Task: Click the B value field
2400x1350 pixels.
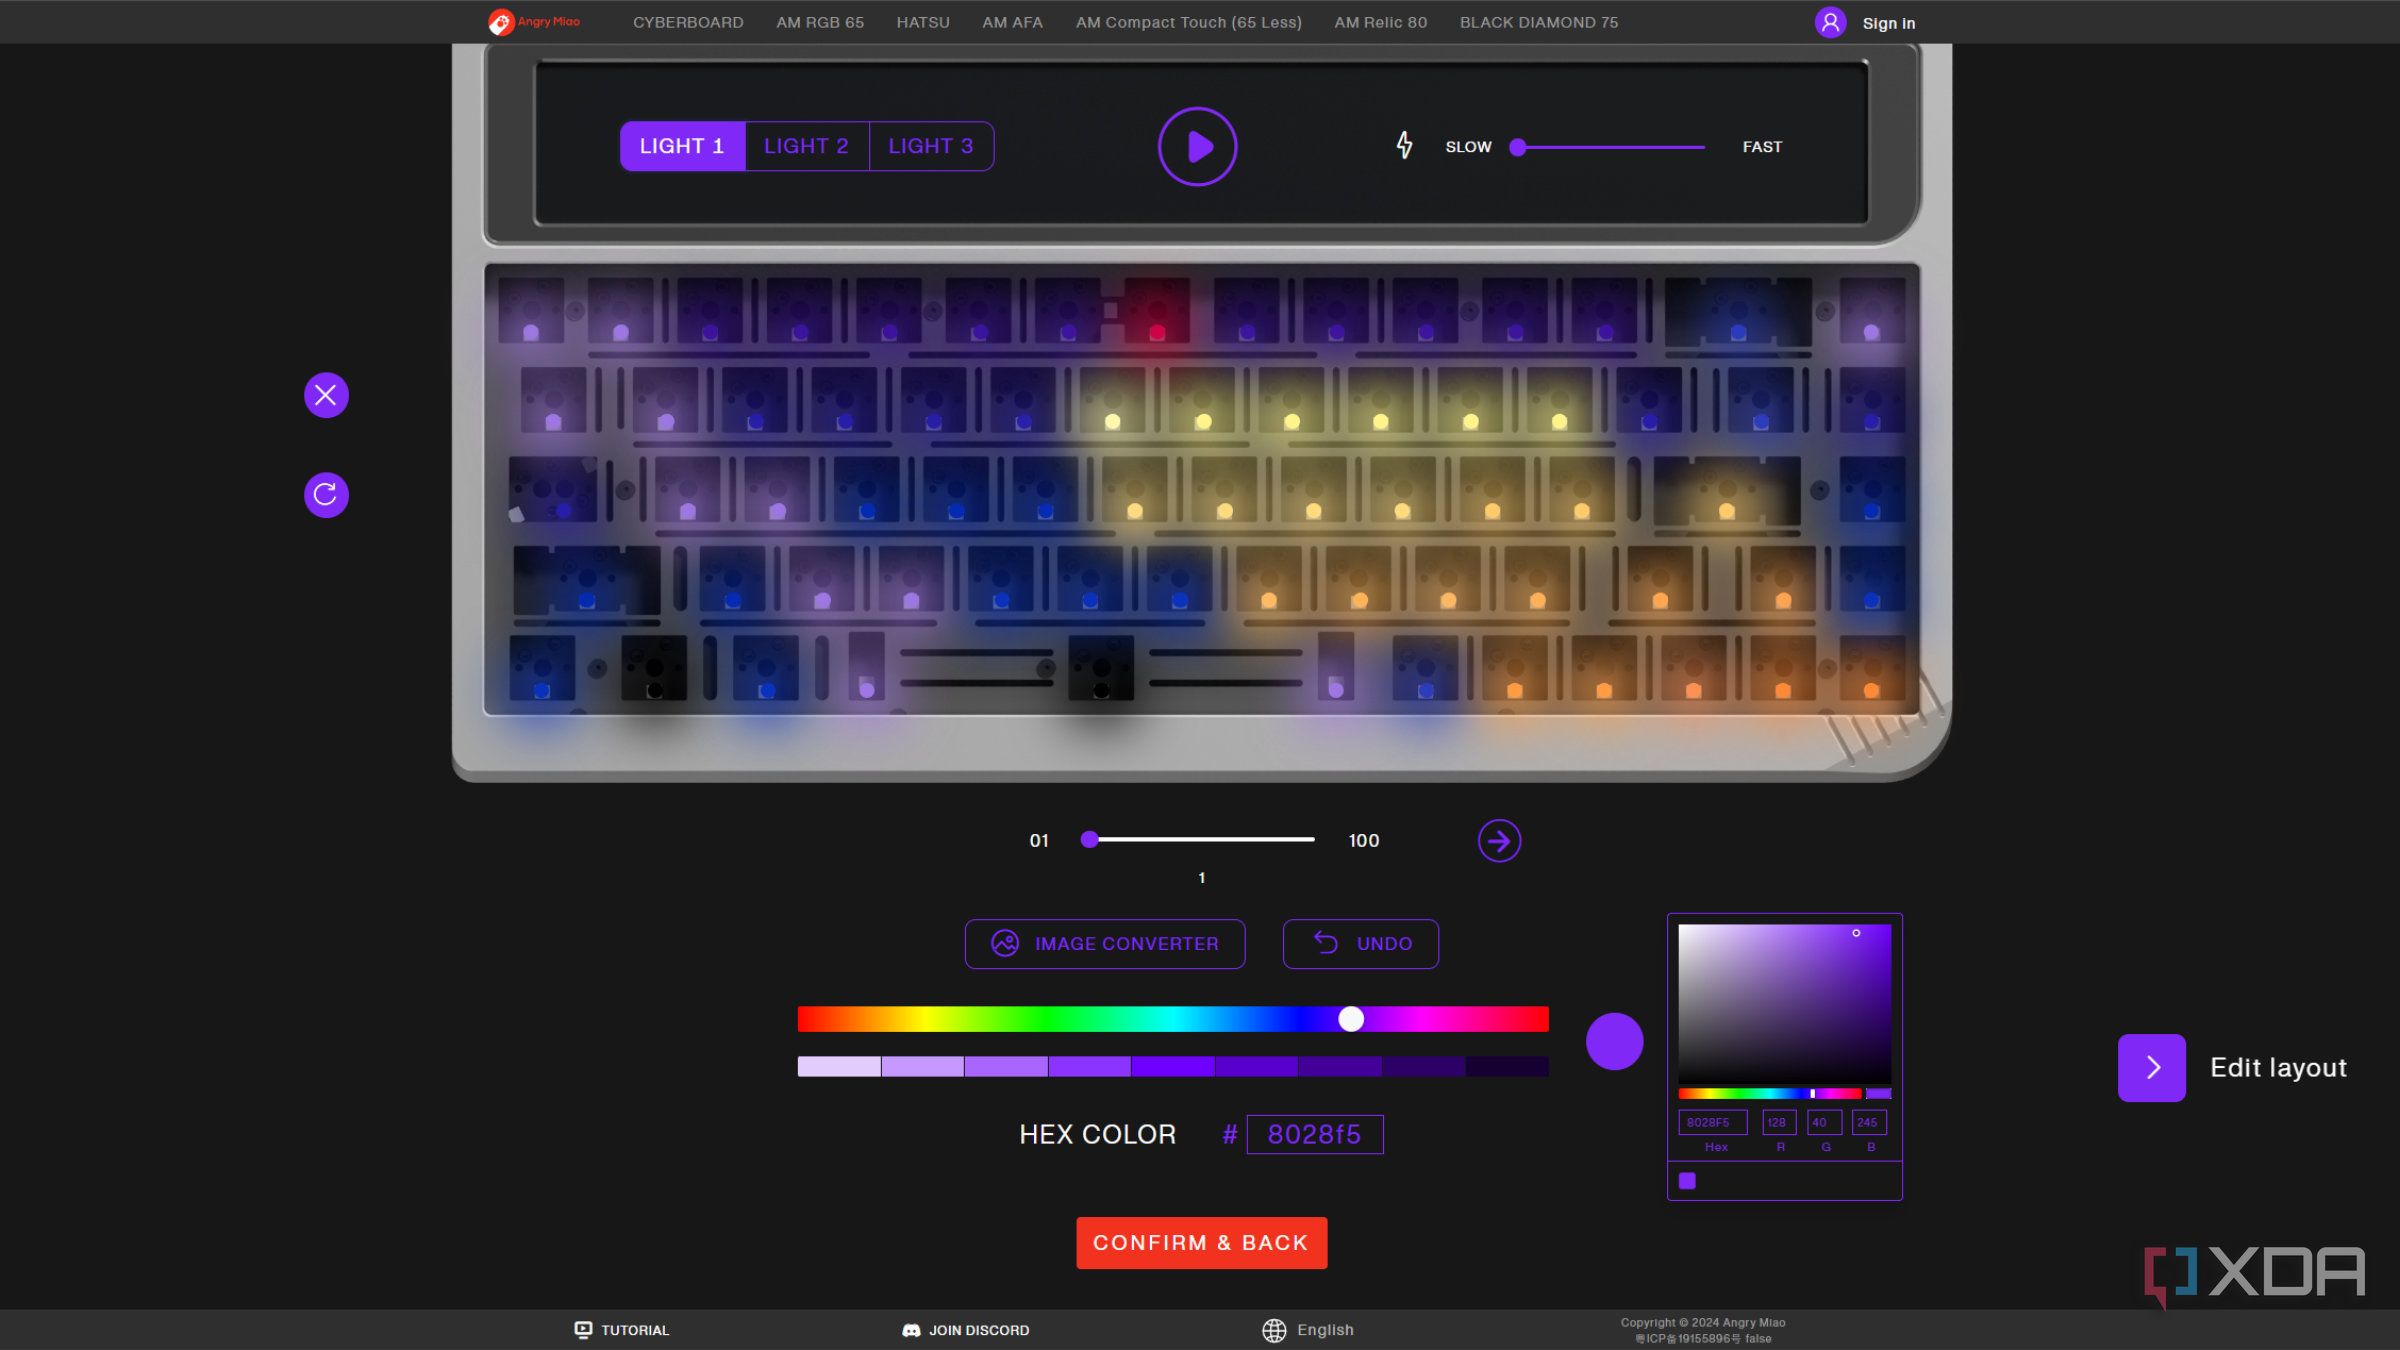Action: (1869, 1122)
